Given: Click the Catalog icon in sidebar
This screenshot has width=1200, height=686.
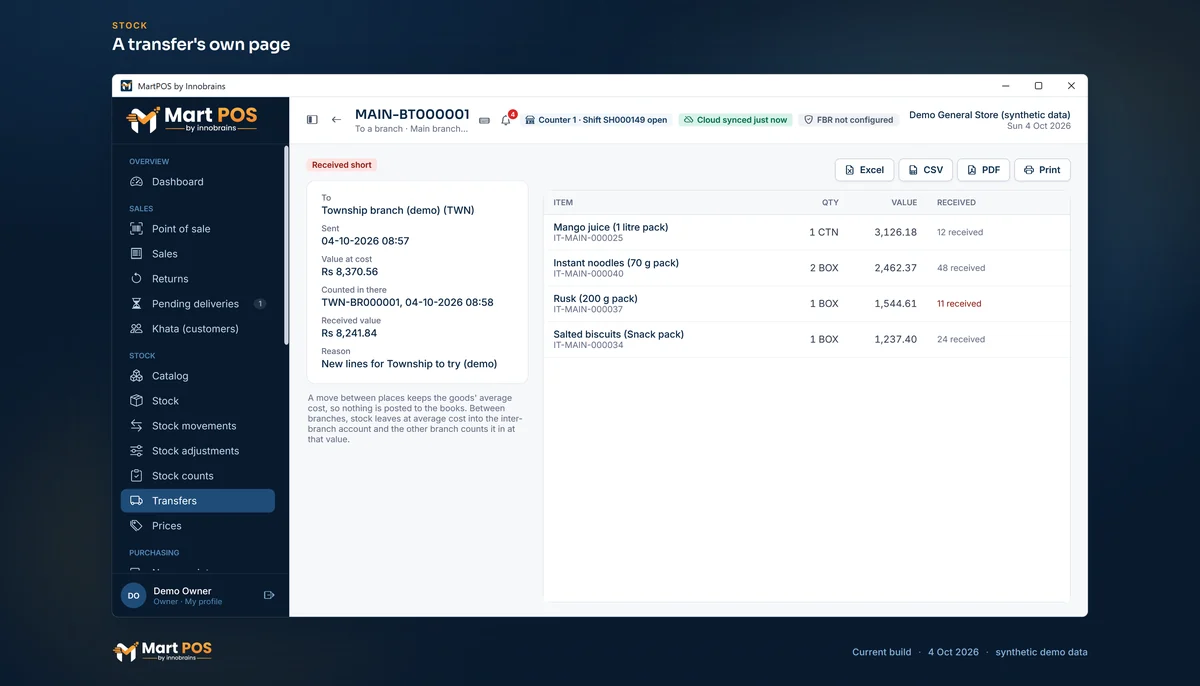Looking at the screenshot, I should coord(137,376).
